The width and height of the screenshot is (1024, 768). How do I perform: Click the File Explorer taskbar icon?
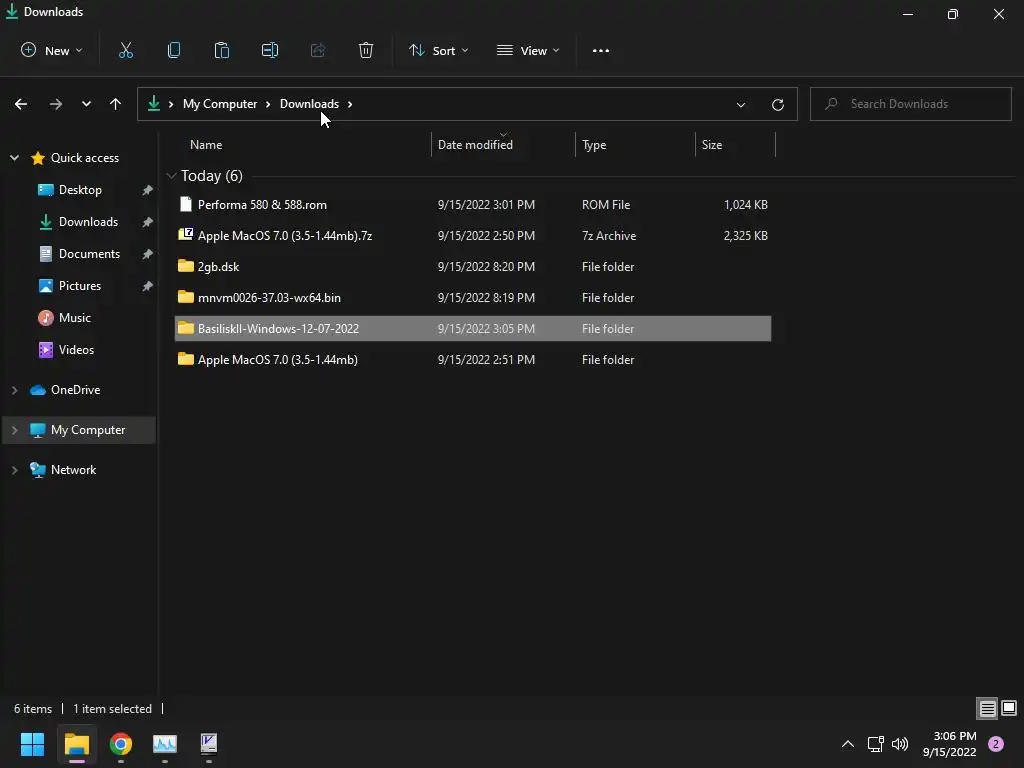pos(77,744)
